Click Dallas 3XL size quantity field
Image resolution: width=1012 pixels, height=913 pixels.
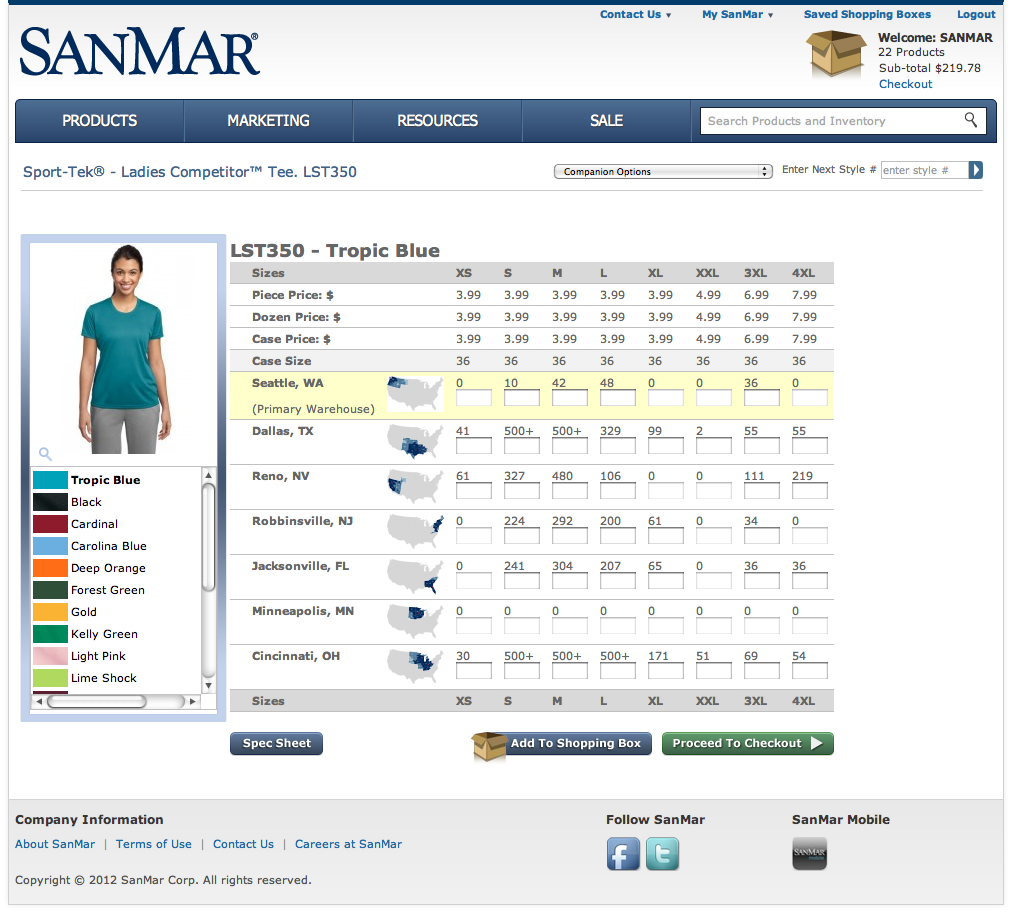(x=762, y=445)
